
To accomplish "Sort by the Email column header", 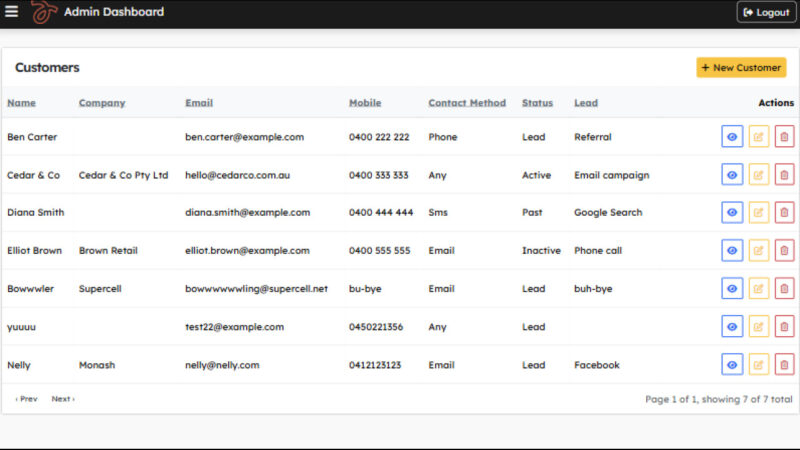I will point(199,103).
